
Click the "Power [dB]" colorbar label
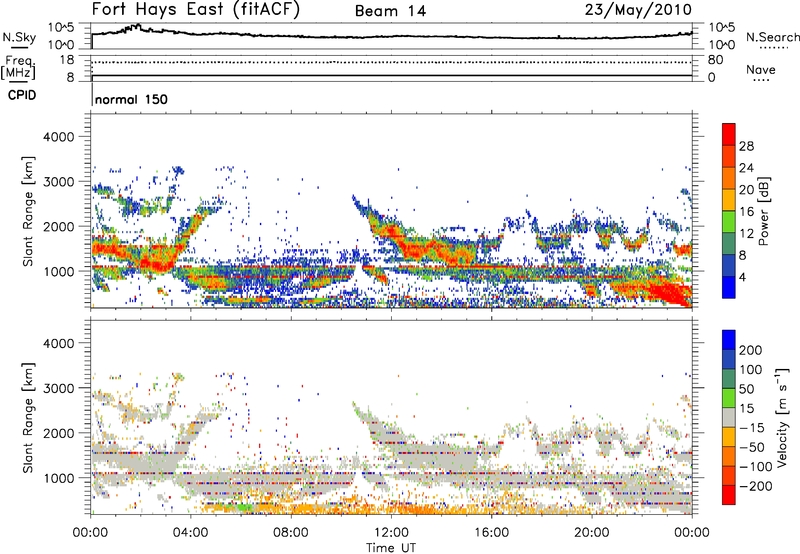[763, 211]
